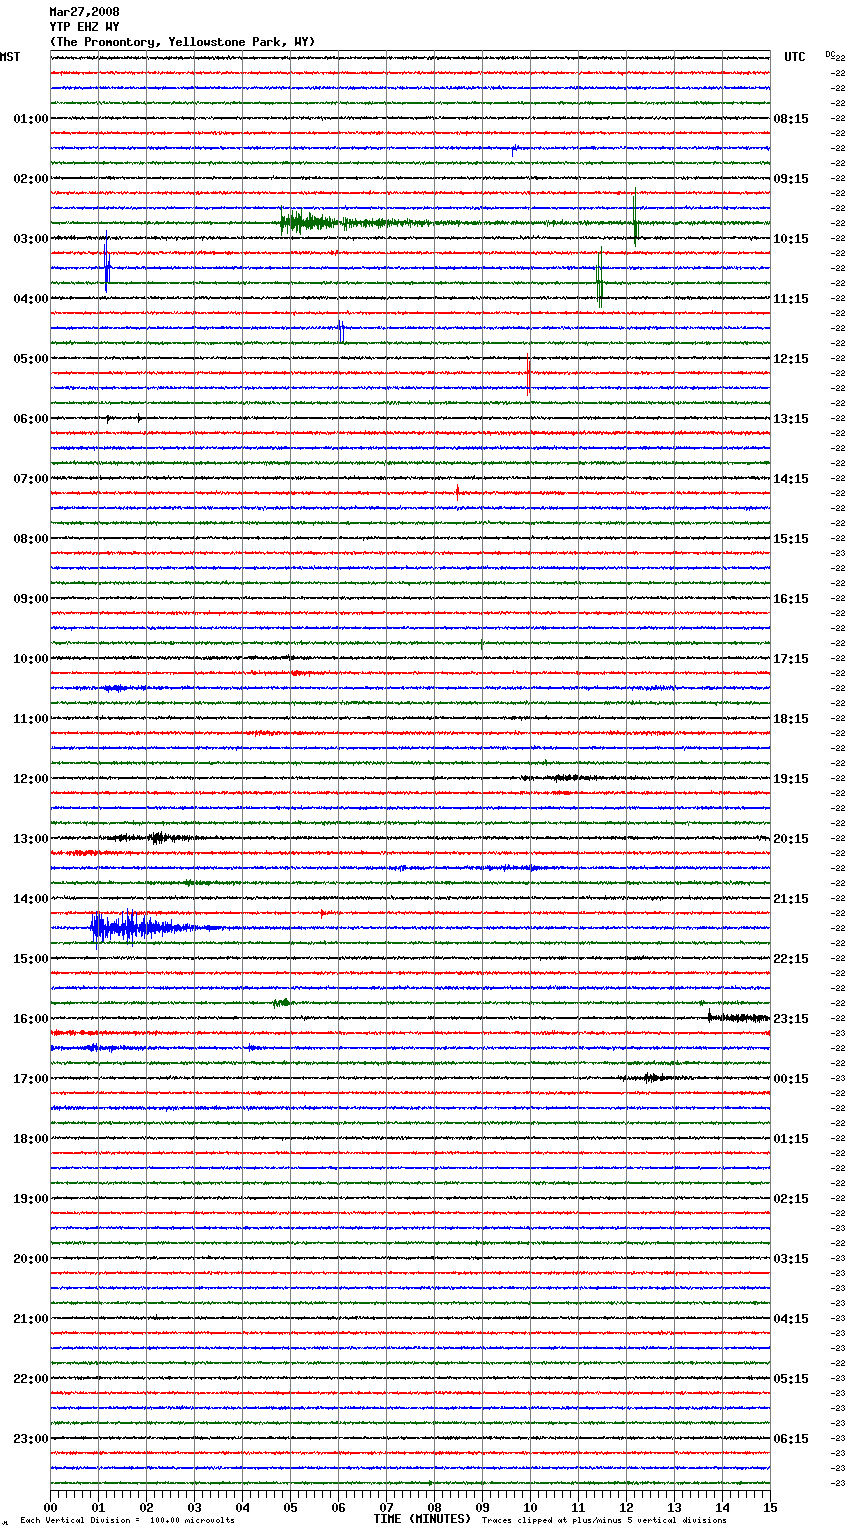
Task: Click the black seismic burst on the 16:00 trace
Action: [738, 1018]
